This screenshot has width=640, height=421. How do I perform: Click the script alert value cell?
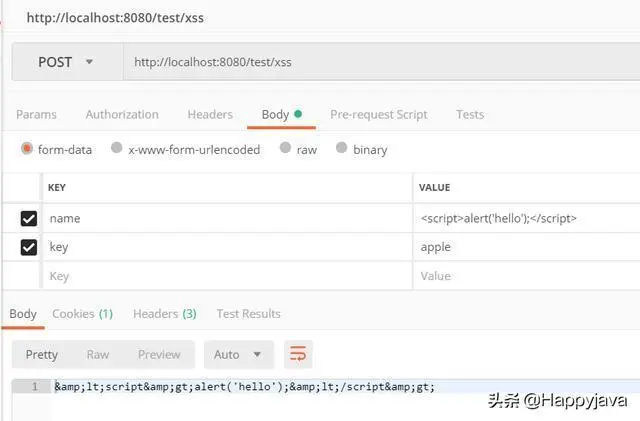527,218
